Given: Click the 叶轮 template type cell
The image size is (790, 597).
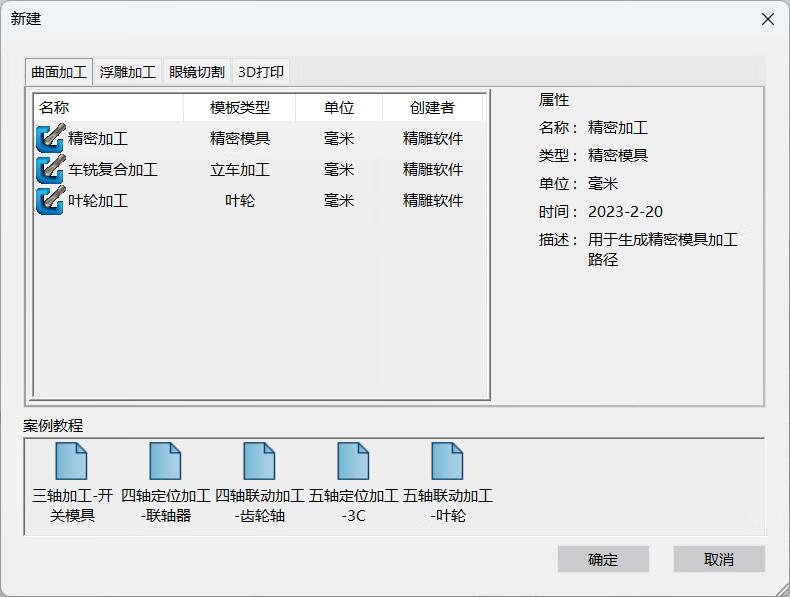Looking at the screenshot, I should (x=240, y=201).
